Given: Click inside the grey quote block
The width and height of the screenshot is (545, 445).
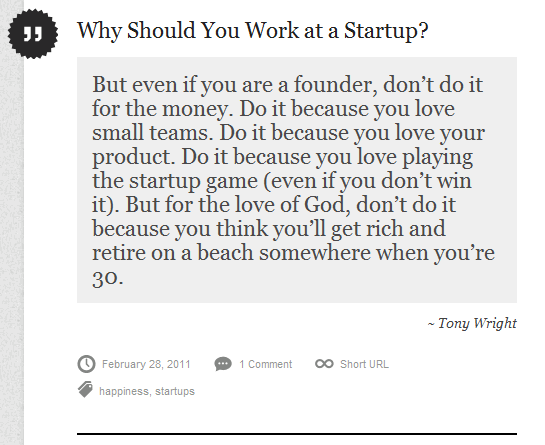Looking at the screenshot, I should (297, 180).
